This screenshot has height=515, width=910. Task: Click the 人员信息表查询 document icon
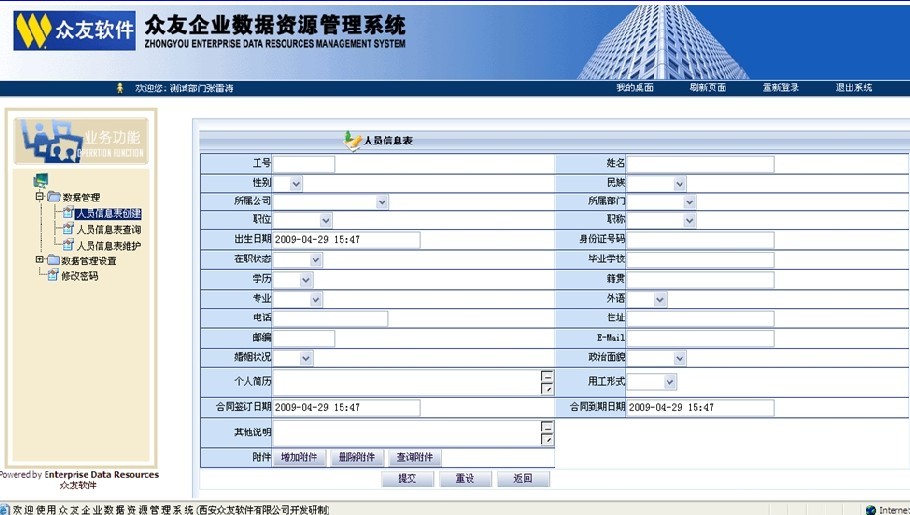tap(68, 229)
